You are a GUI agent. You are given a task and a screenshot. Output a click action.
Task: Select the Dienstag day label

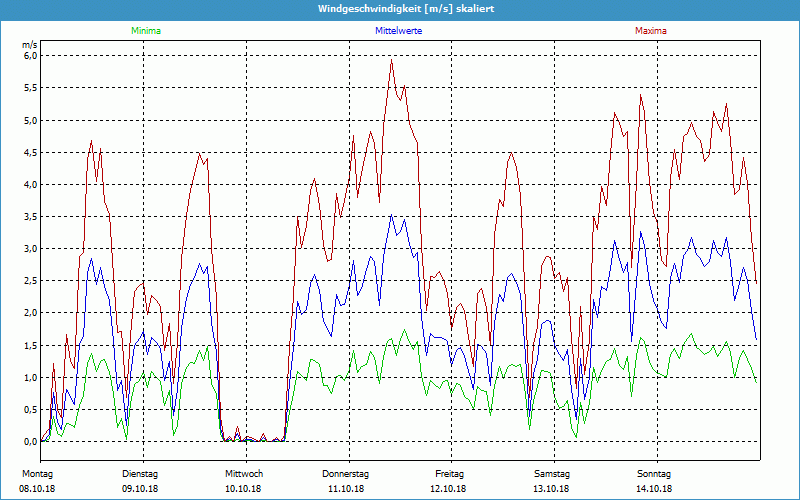(140, 474)
